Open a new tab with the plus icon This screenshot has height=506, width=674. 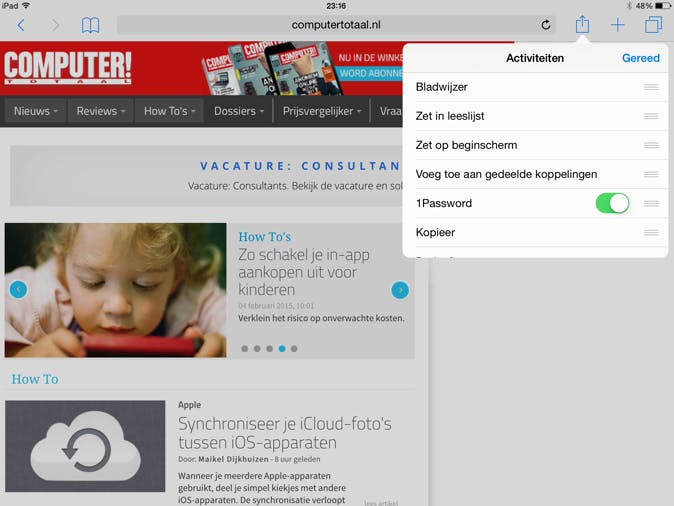tap(618, 25)
